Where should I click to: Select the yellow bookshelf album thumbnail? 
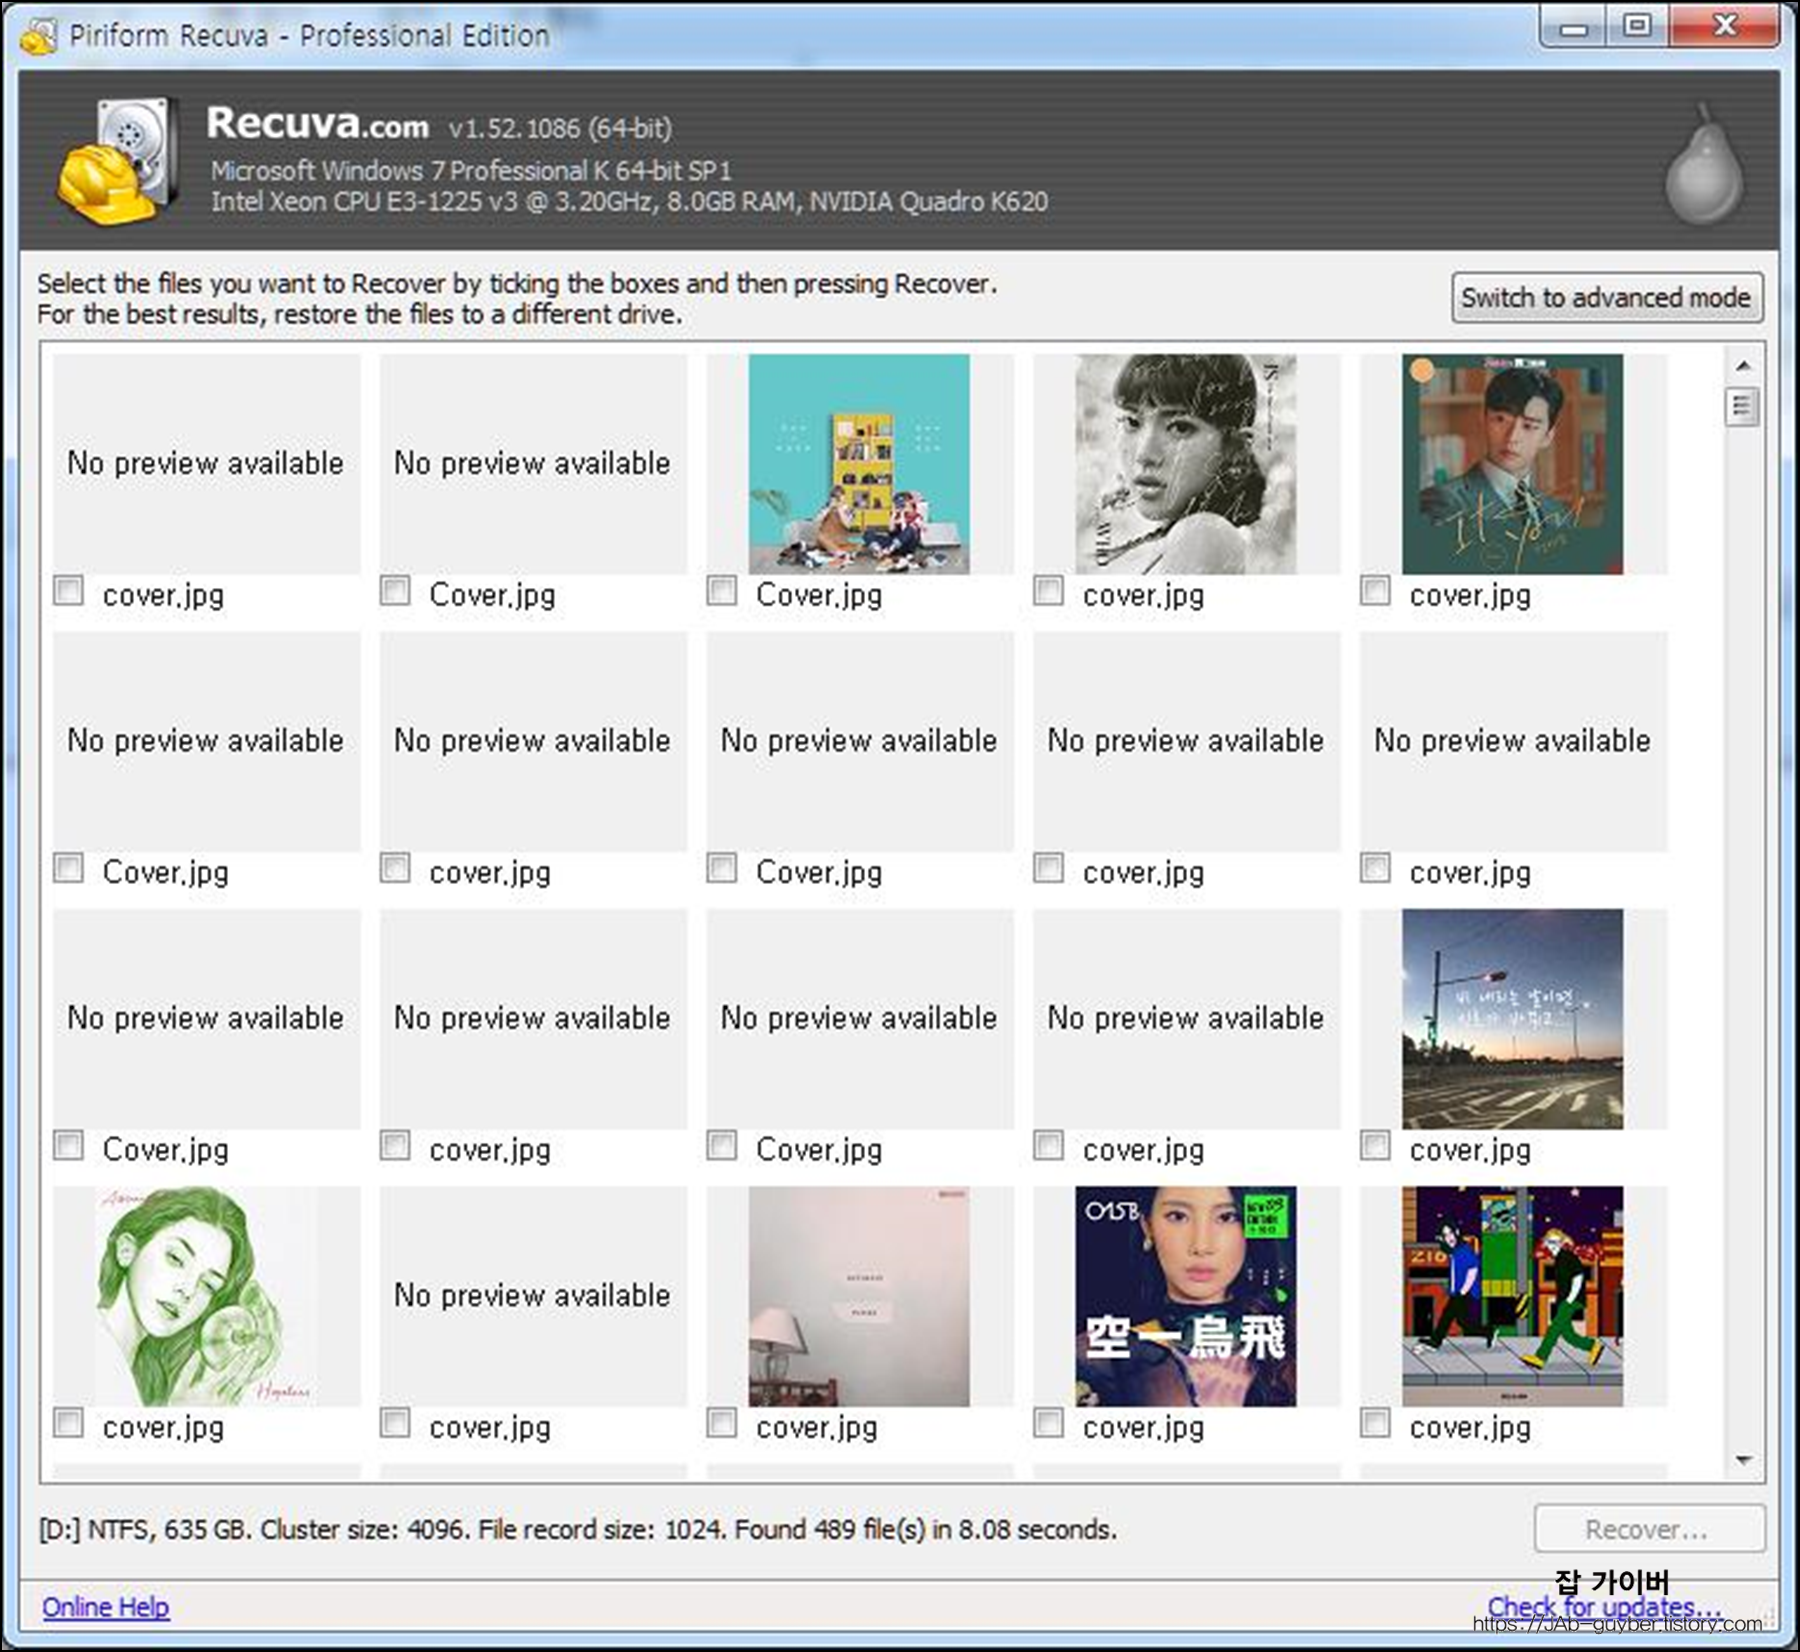859,464
